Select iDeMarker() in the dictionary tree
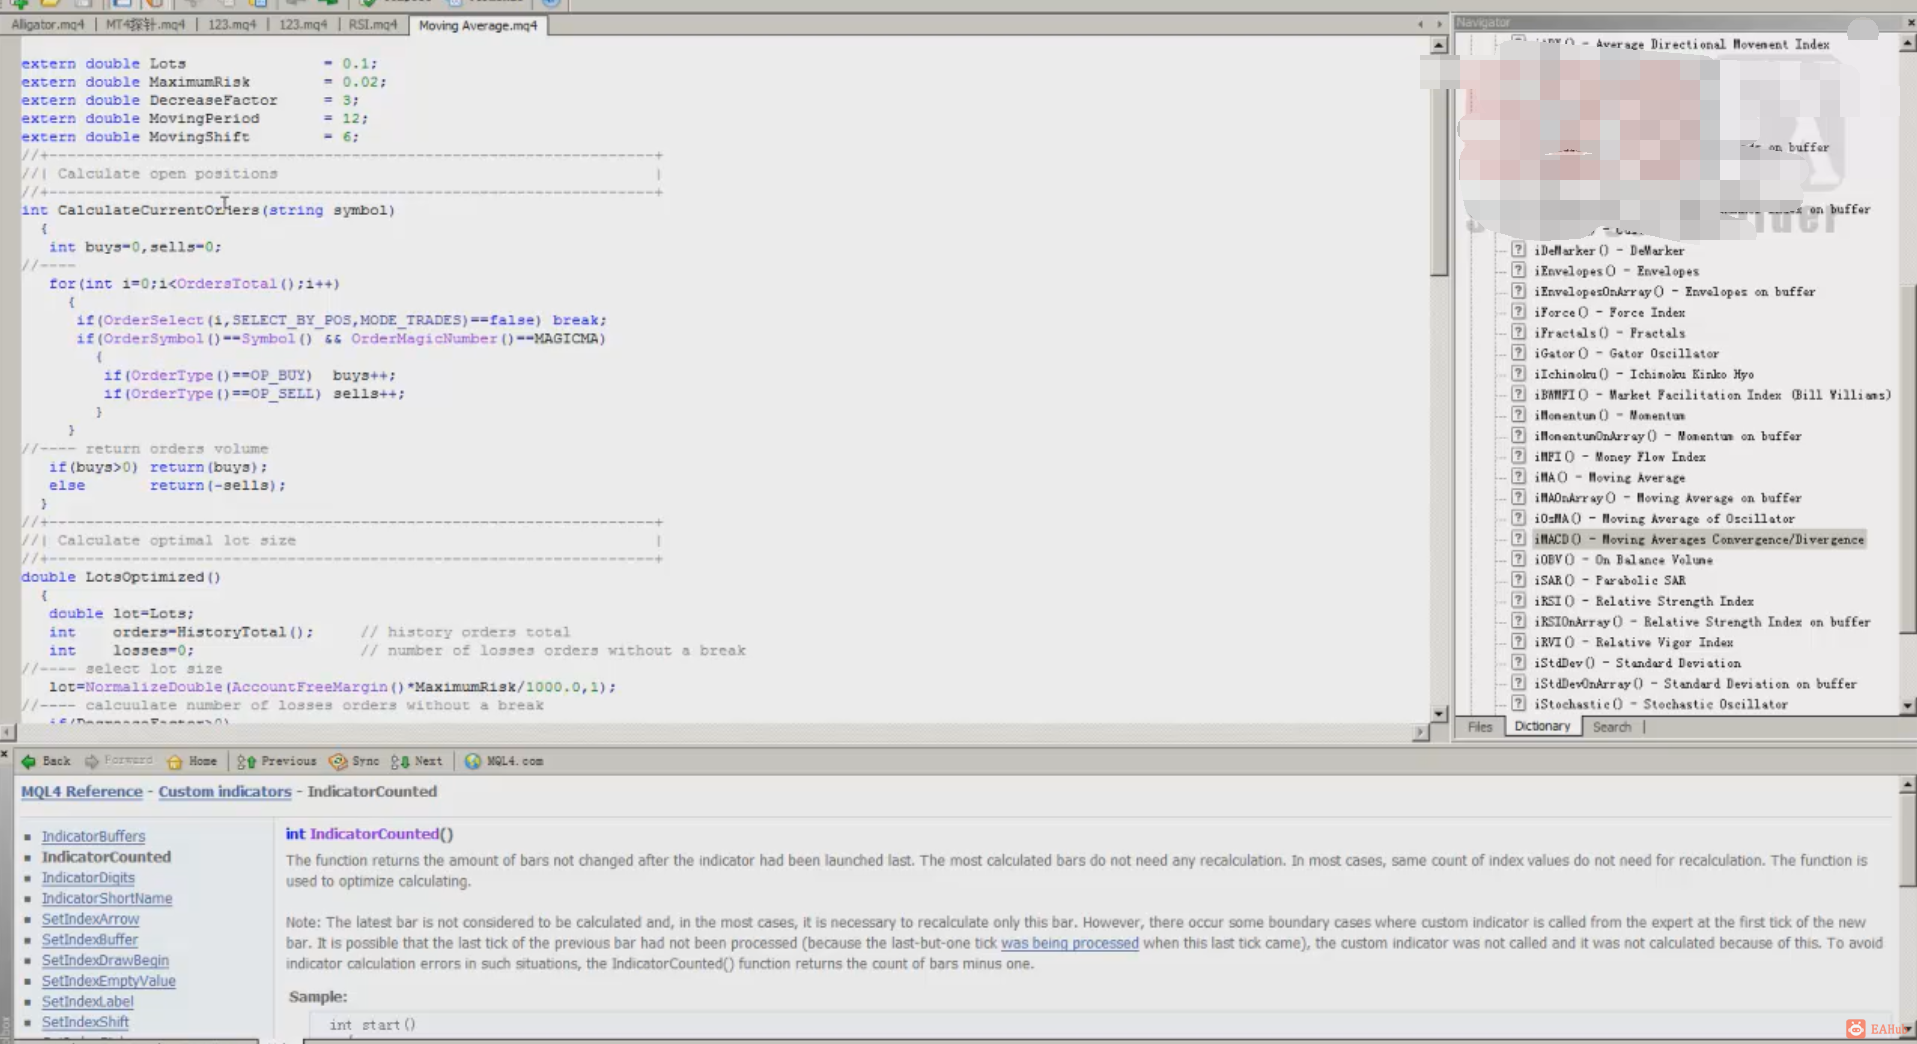This screenshot has width=1917, height=1044. point(1609,250)
